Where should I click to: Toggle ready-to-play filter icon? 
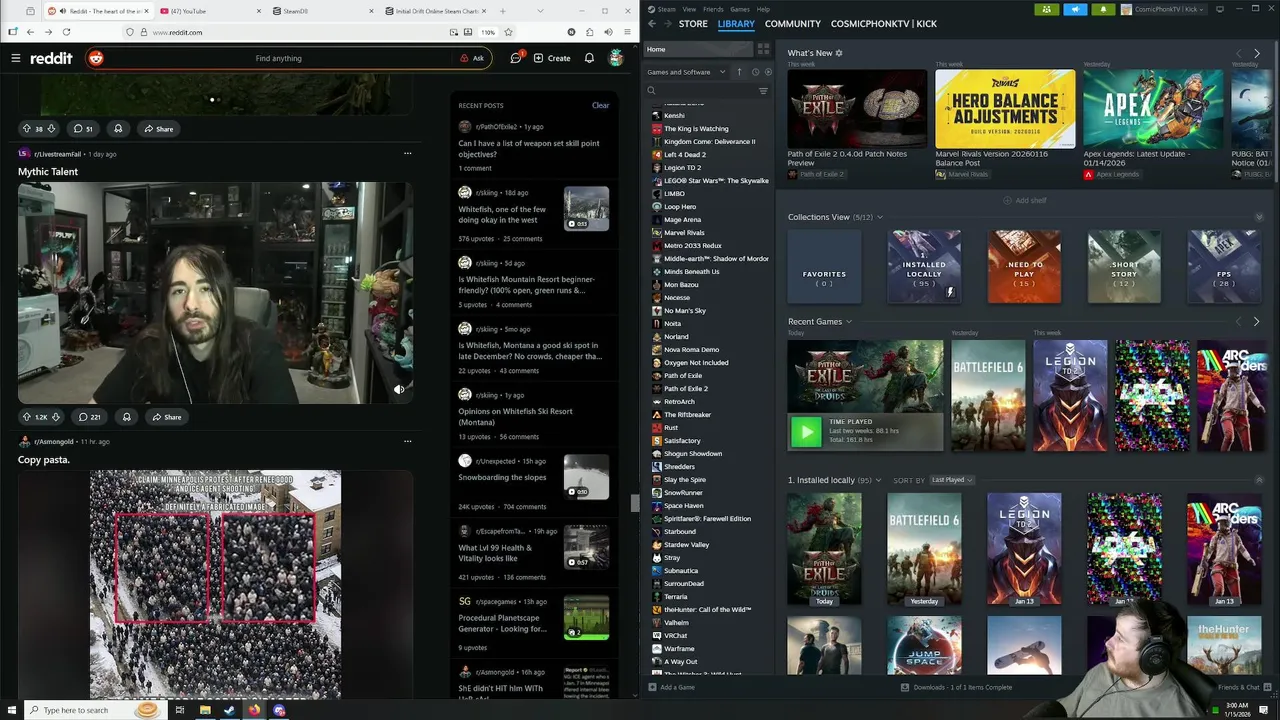[x=768, y=72]
